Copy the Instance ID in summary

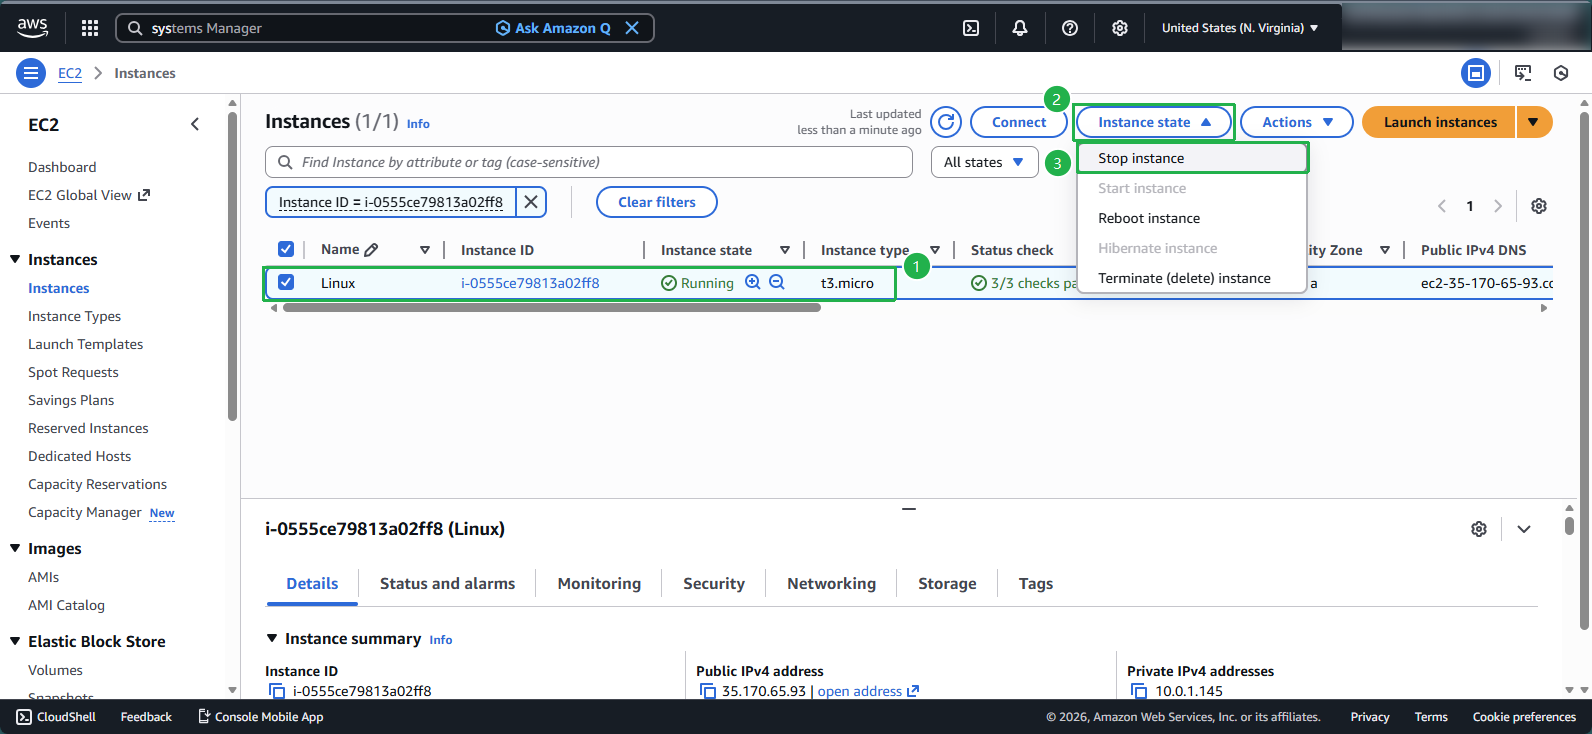click(x=277, y=691)
